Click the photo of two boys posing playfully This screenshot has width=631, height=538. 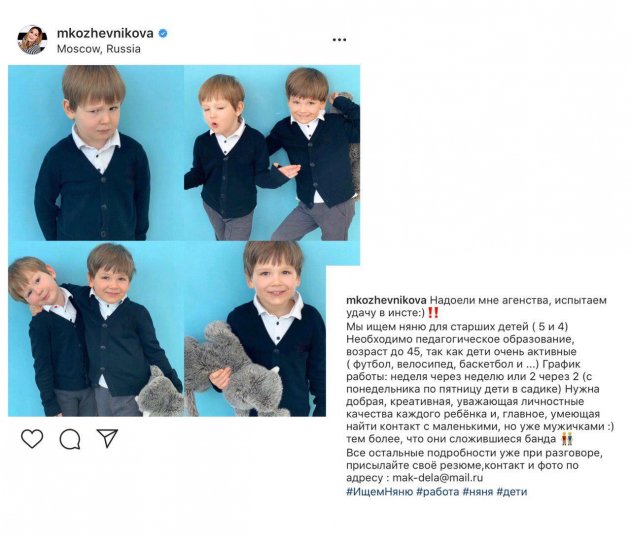tap(272, 153)
